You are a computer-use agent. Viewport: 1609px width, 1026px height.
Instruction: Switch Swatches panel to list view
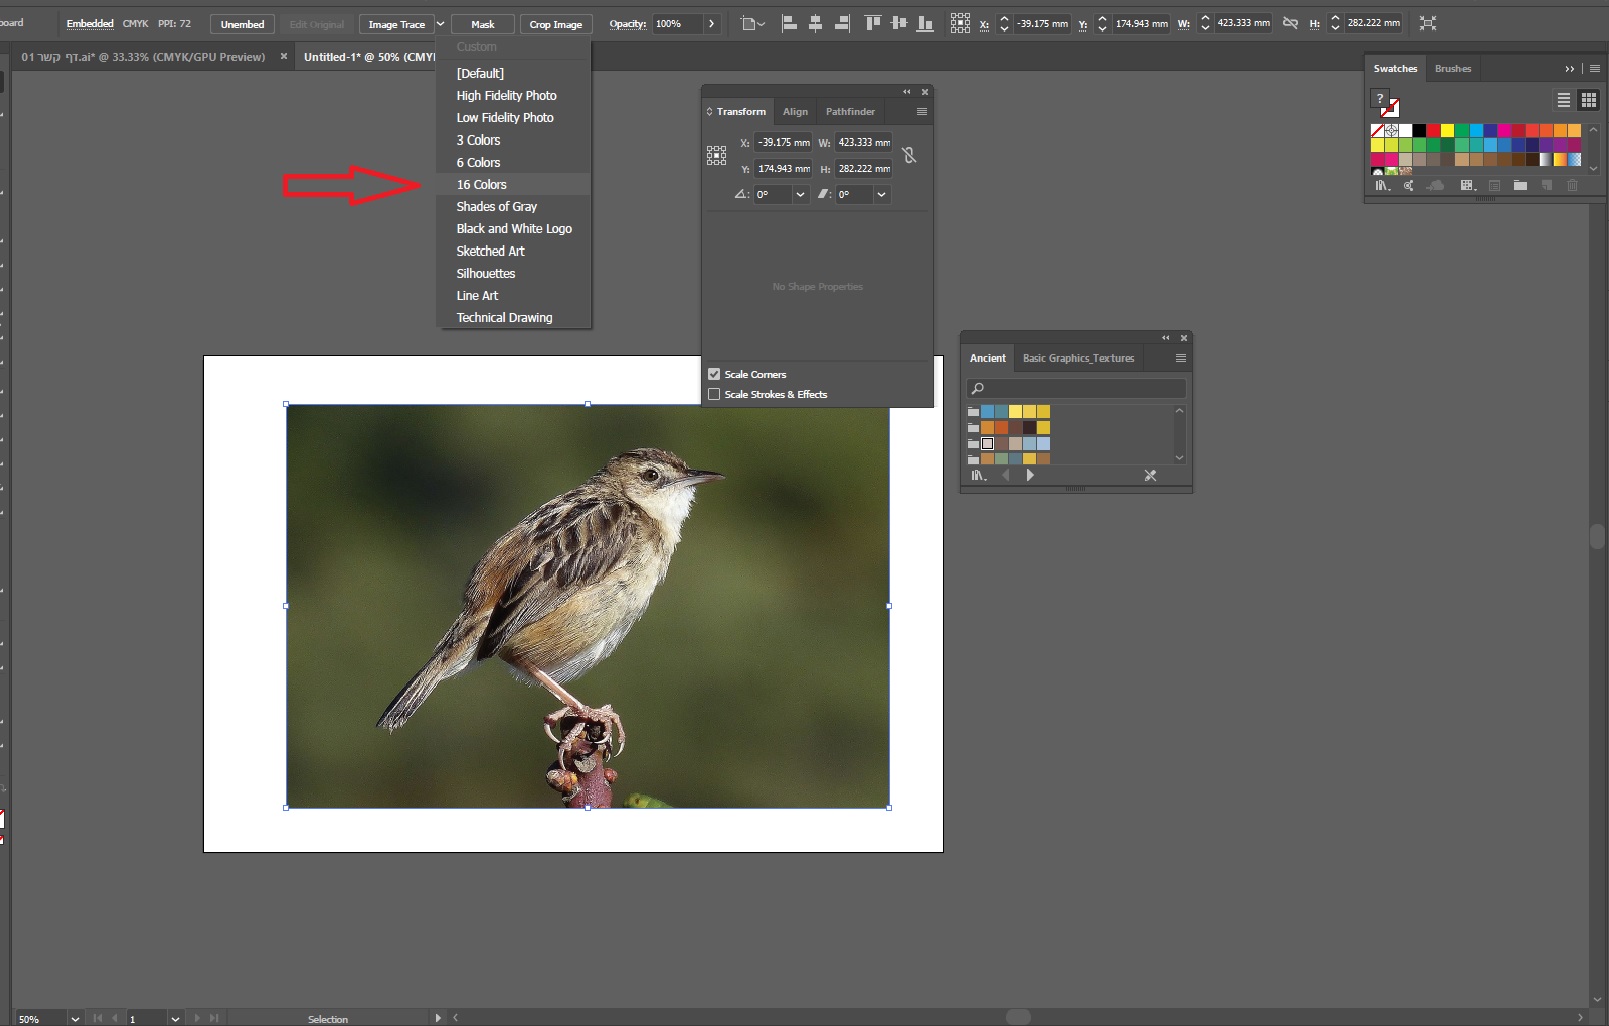pyautogui.click(x=1563, y=100)
